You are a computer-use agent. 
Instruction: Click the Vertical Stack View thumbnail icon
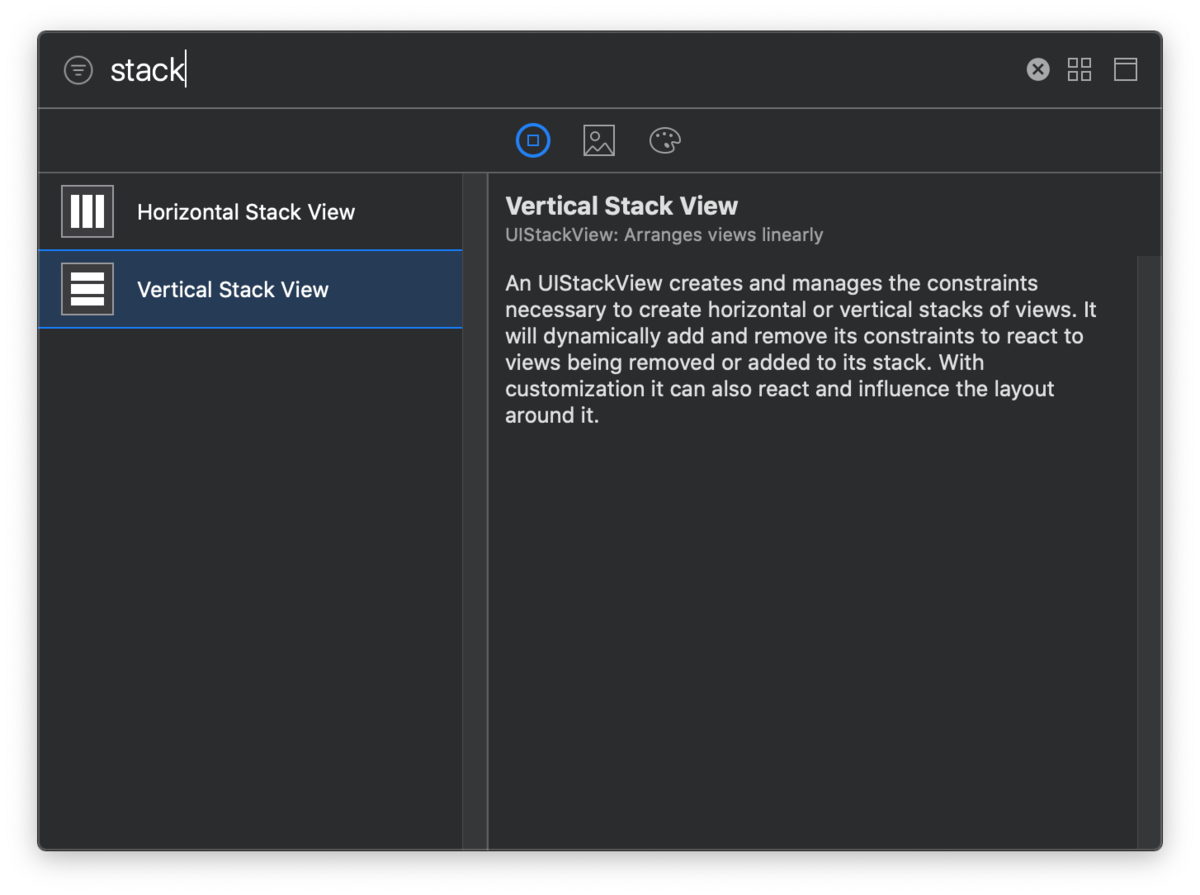tap(87, 289)
